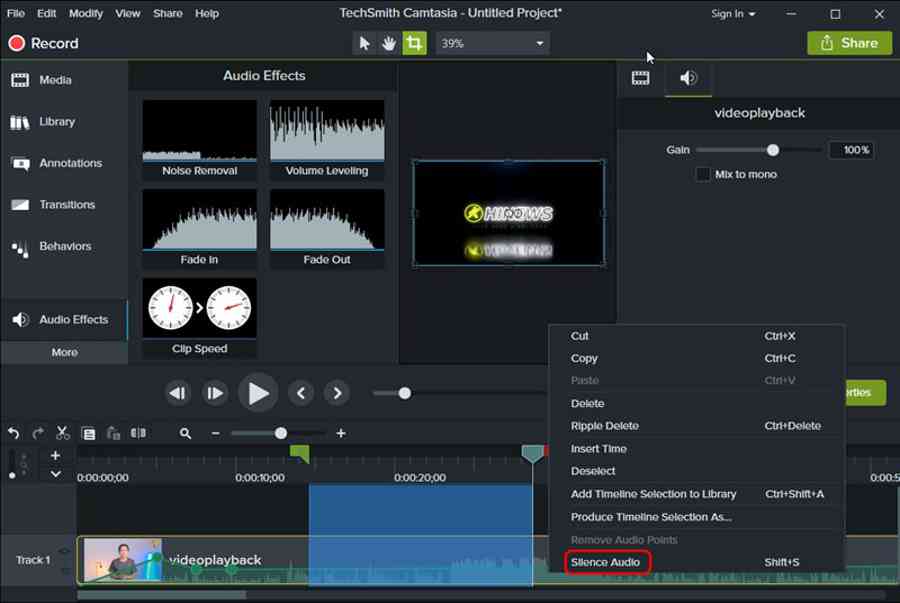Click the timeline zoom slider handle
The image size is (900, 603).
coord(281,433)
